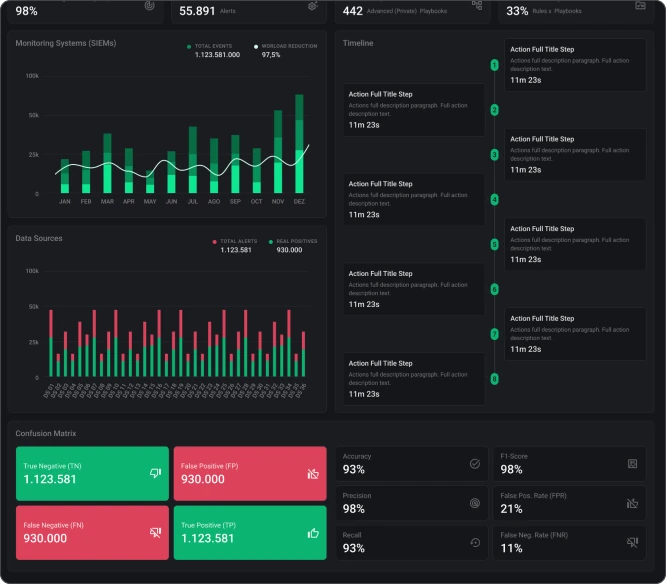This screenshot has height=584, width=666.
Task: Click the 930.000 real positives legend value
Action: [x=289, y=250]
